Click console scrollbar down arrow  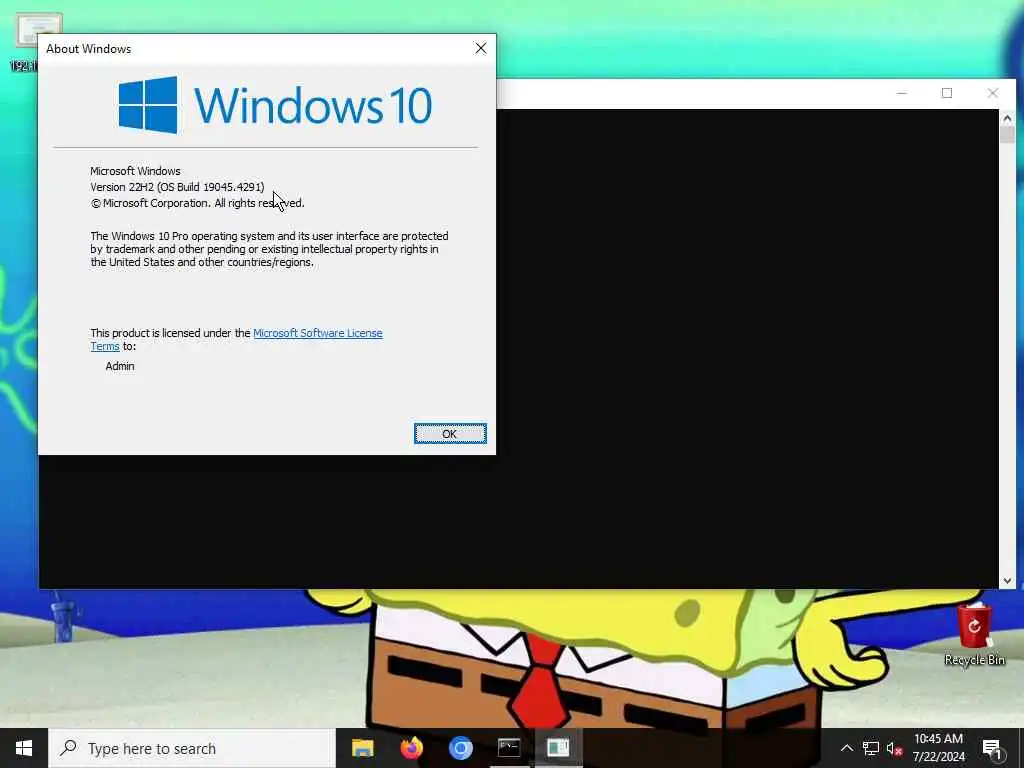(1007, 581)
